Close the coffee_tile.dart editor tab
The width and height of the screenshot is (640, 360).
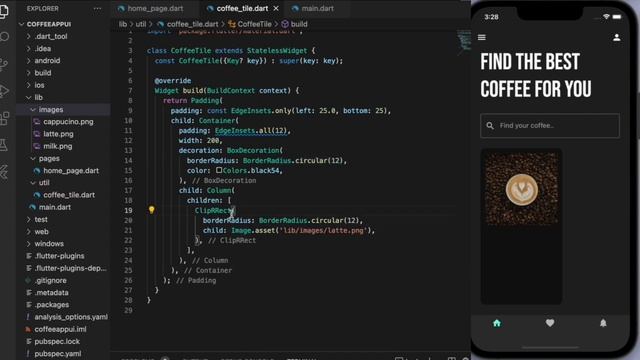(276, 8)
